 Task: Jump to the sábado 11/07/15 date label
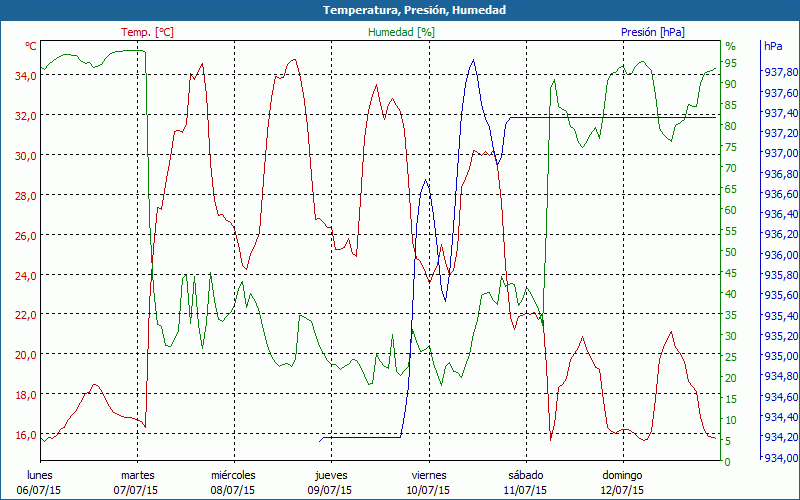pyautogui.click(x=524, y=483)
